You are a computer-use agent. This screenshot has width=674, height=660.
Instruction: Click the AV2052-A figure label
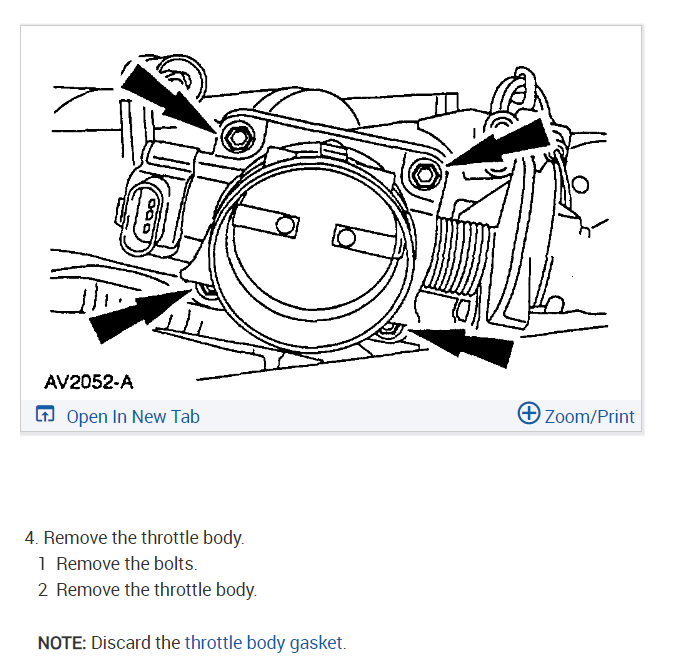pos(89,382)
